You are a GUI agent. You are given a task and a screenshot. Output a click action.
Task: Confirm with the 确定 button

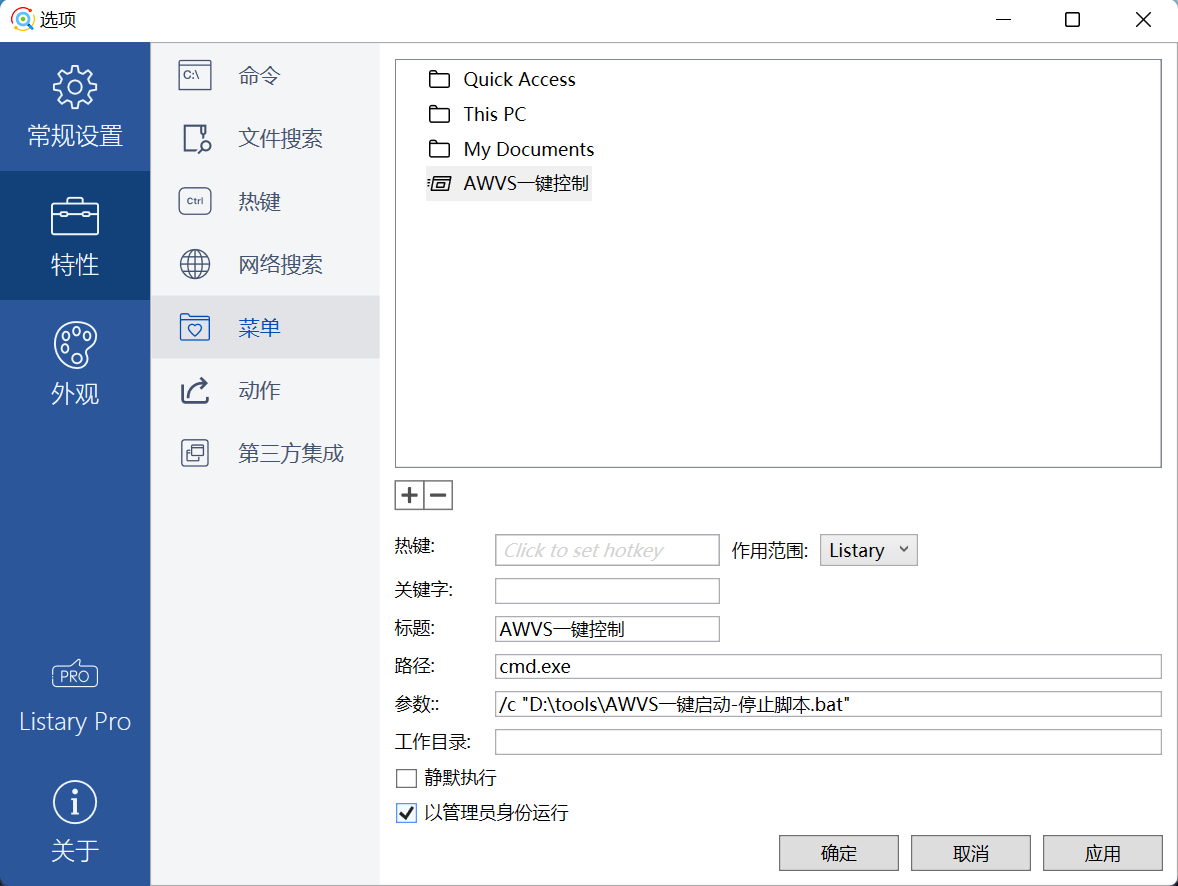[838, 853]
